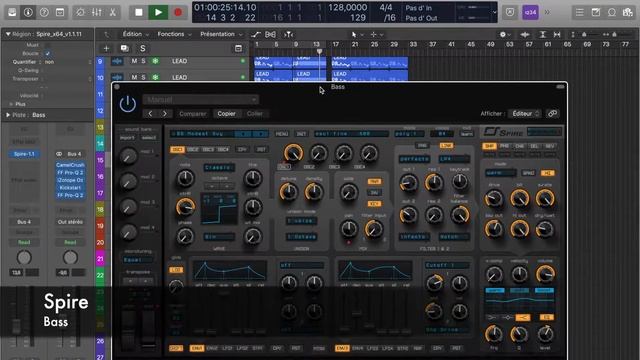Toggle the plugin power bypass button
640x360 pixels.
coord(128,104)
